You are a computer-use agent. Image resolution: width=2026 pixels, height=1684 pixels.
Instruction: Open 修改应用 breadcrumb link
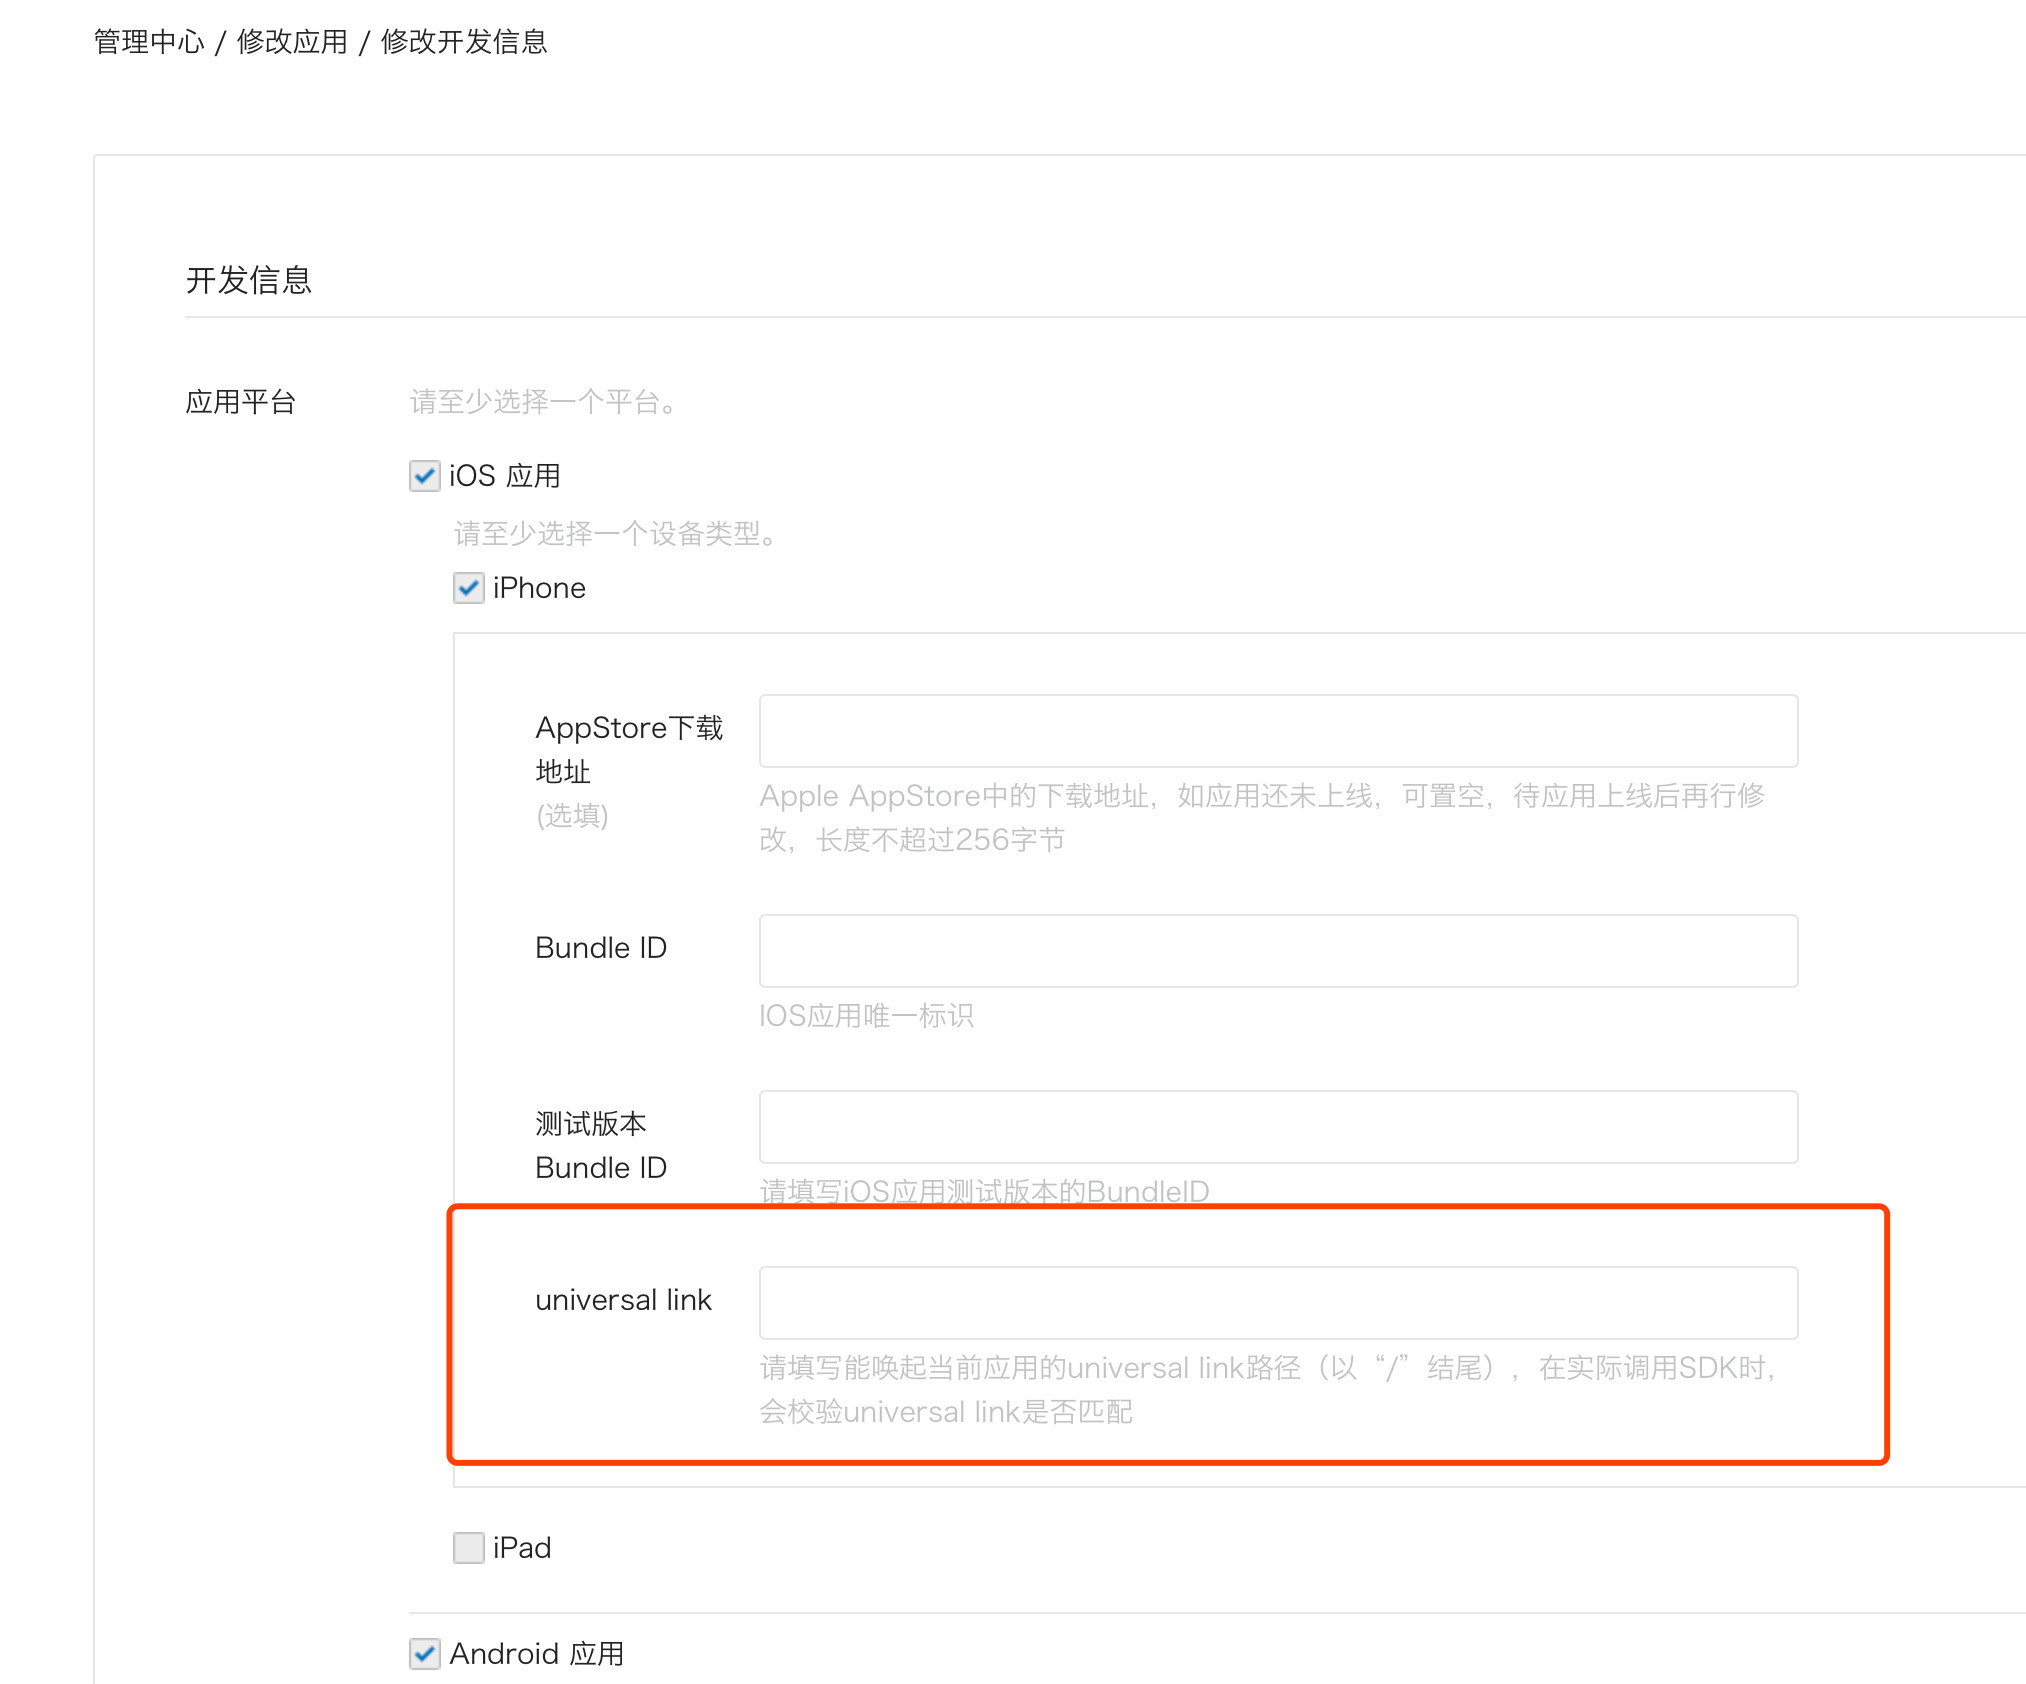(292, 42)
